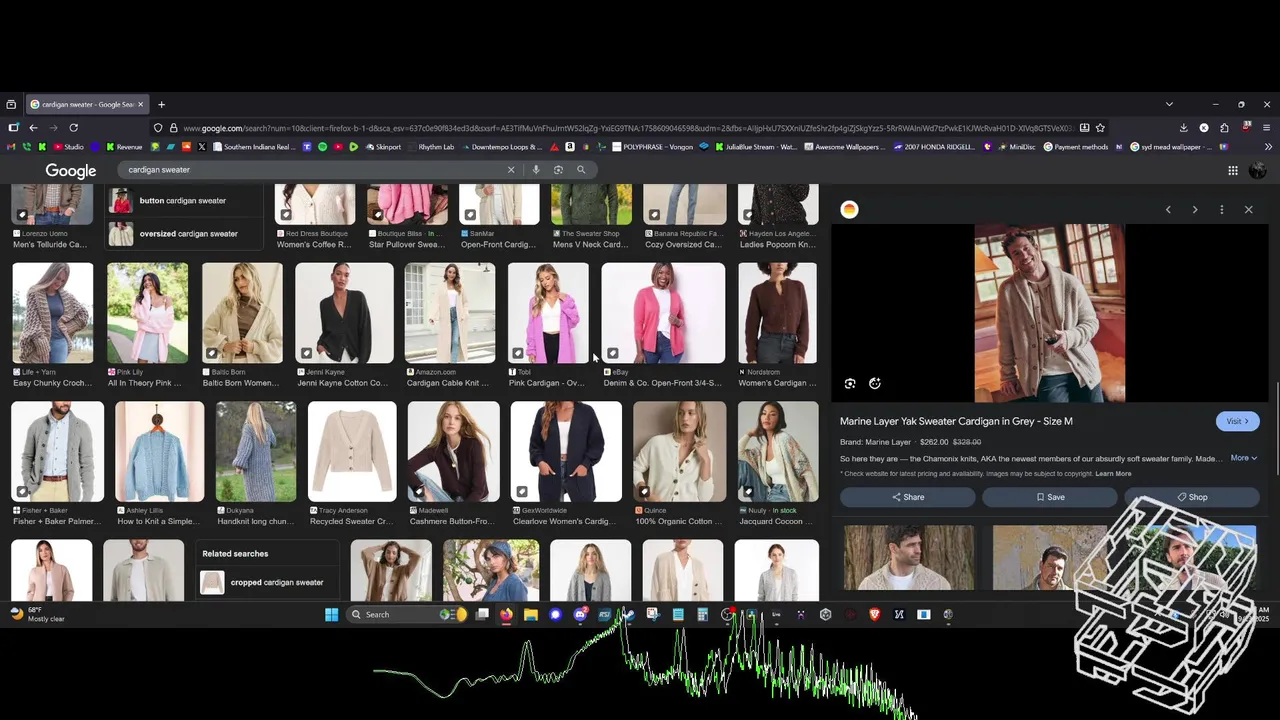Viewport: 1280px width, 720px height.
Task: Click the Share button
Action: coord(908,497)
